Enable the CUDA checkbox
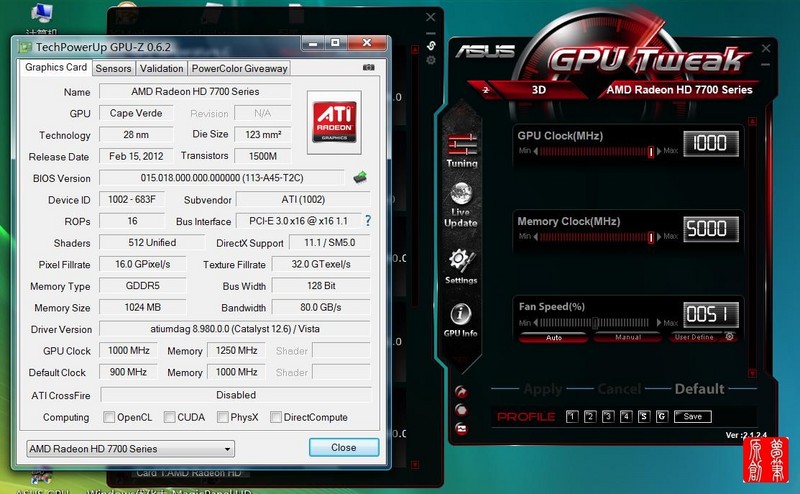This screenshot has height=494, width=800. (169, 417)
